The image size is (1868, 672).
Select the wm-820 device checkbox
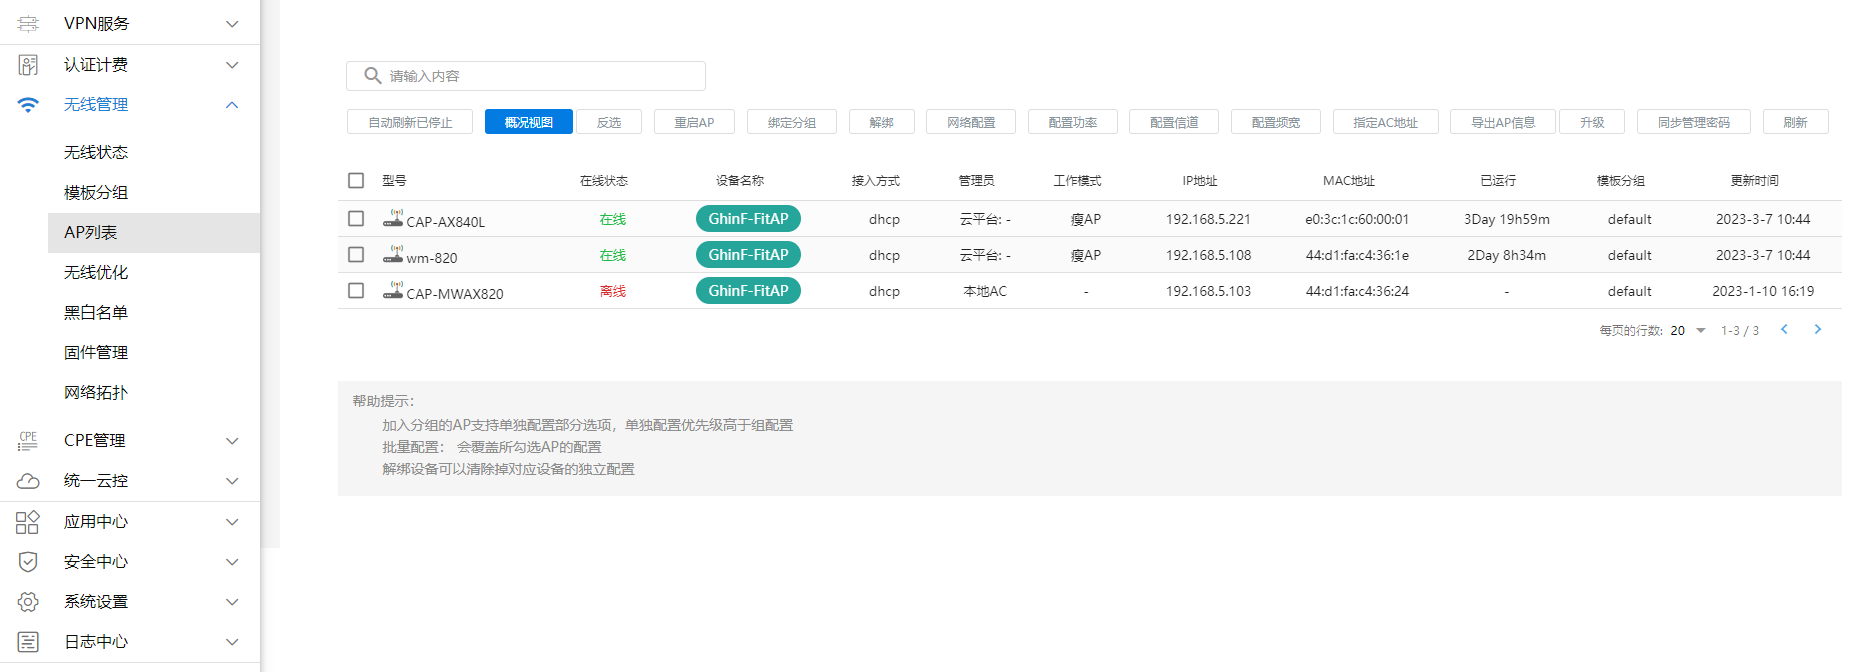(356, 254)
